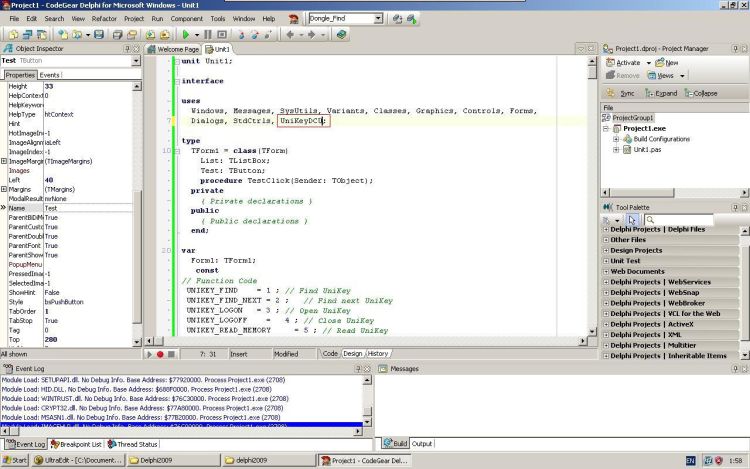Click the Help book icon in toolbar

pos(341,34)
